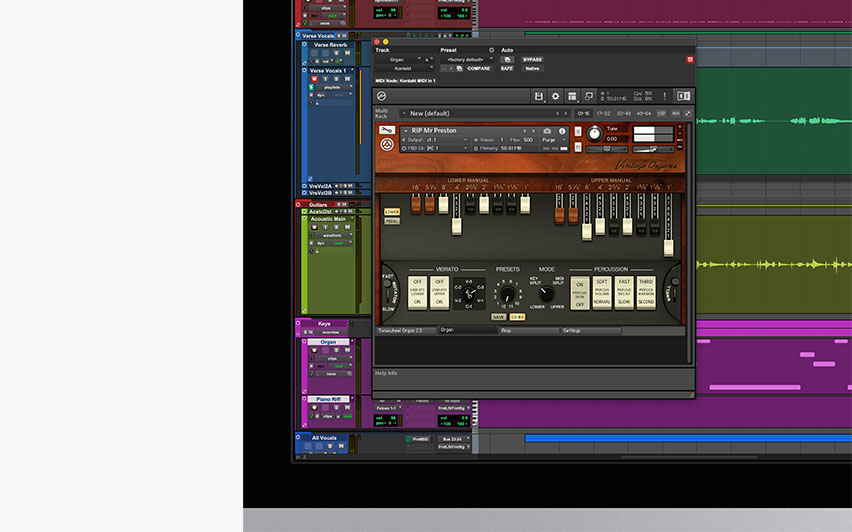Screen dimensions: 852x532
Task: Select rack page 17-32 tab
Action: coord(603,114)
